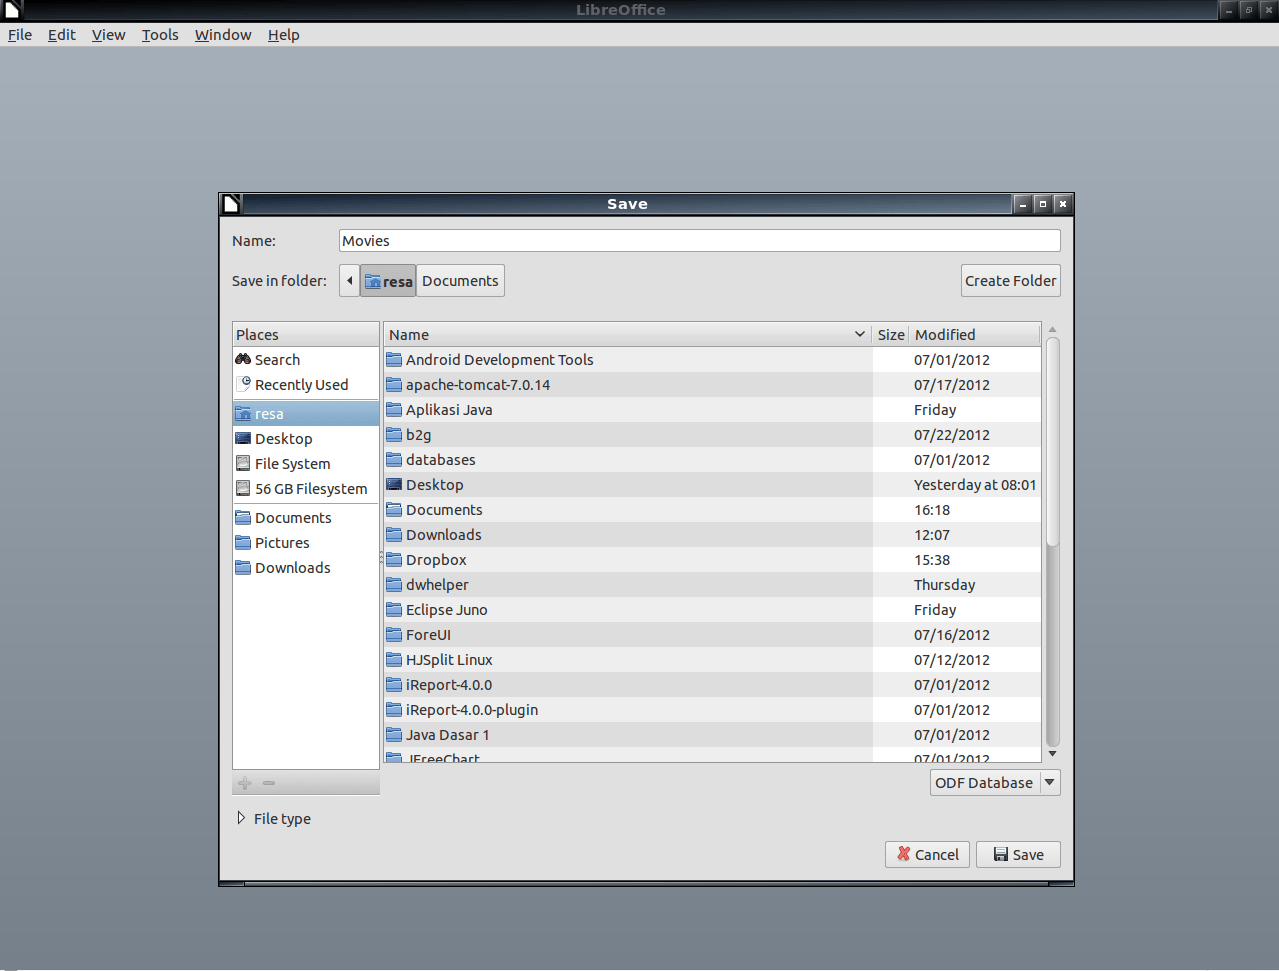Edit the Name input field

point(700,240)
